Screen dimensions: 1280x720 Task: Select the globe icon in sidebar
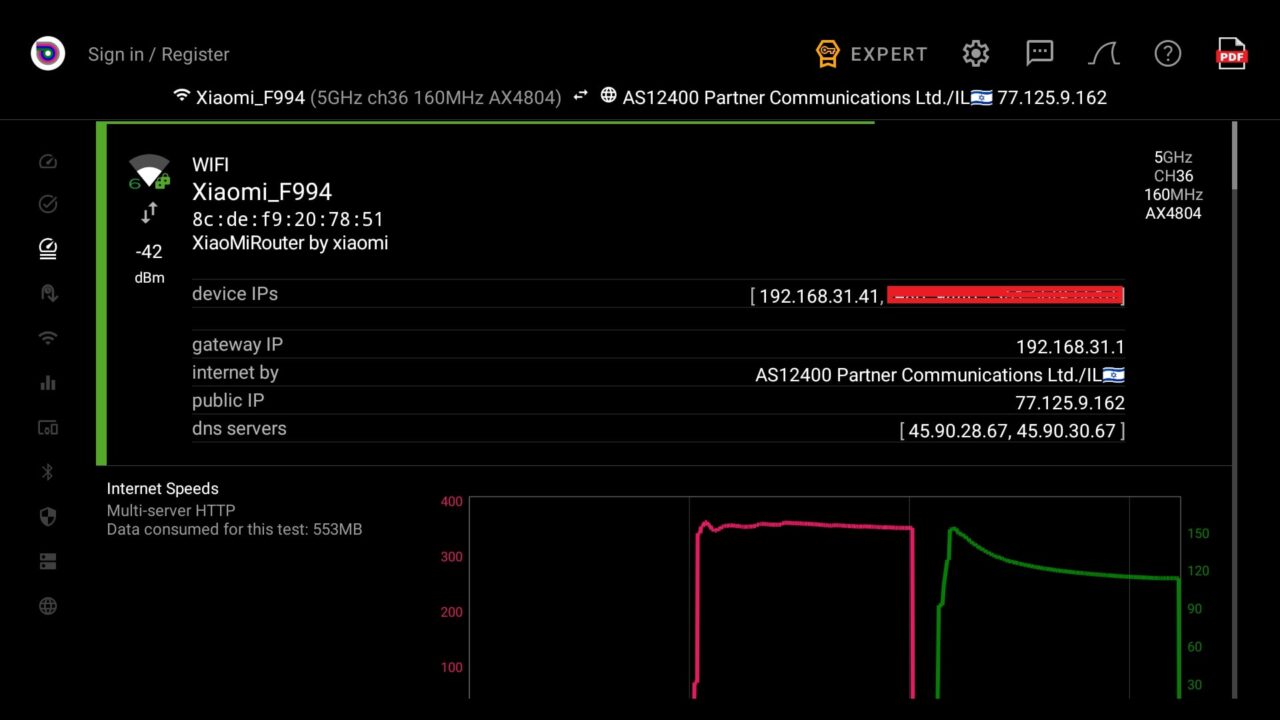pos(47,606)
